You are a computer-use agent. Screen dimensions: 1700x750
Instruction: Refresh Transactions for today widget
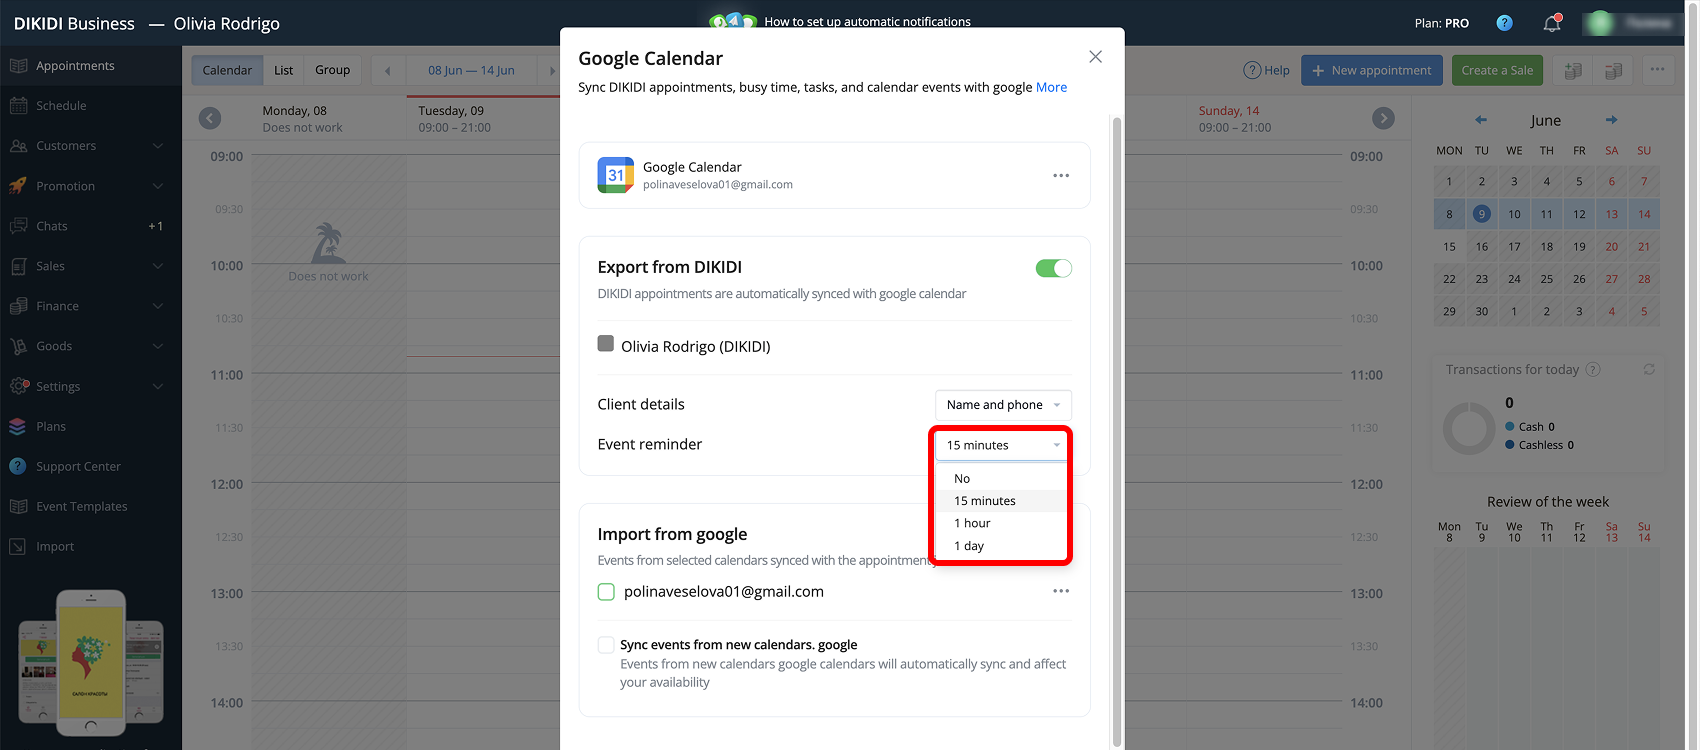pyautogui.click(x=1649, y=369)
